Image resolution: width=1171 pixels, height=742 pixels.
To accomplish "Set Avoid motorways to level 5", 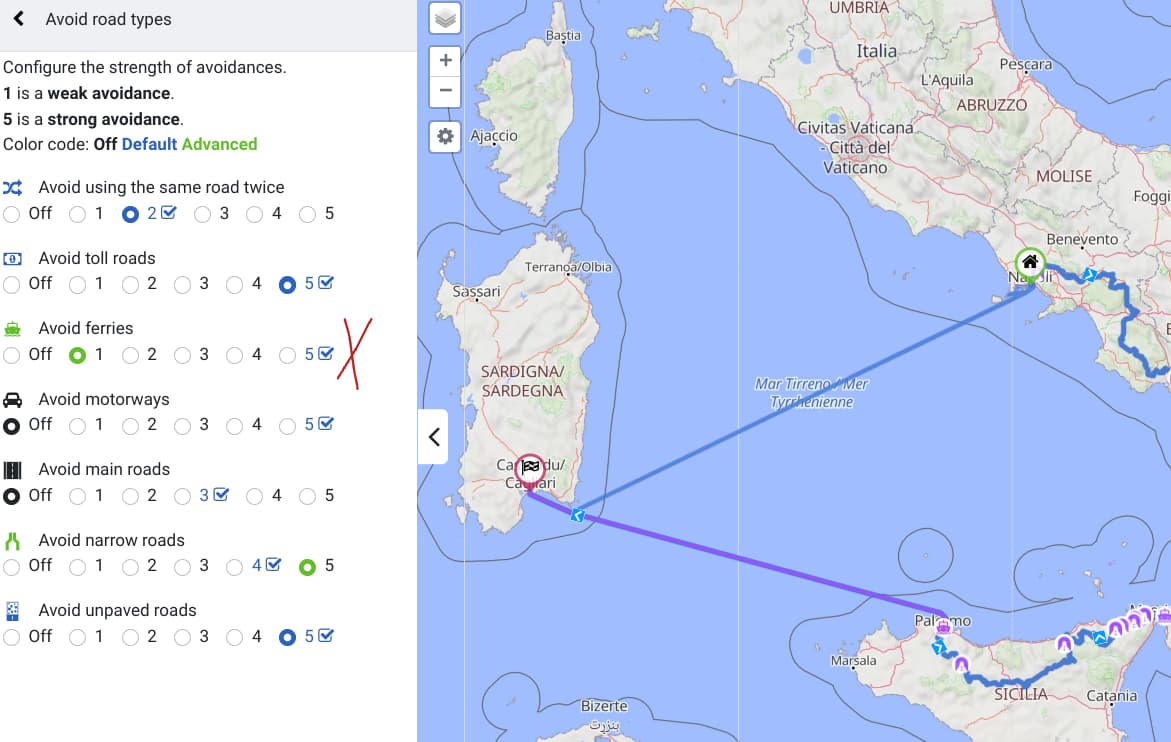I will (288, 426).
